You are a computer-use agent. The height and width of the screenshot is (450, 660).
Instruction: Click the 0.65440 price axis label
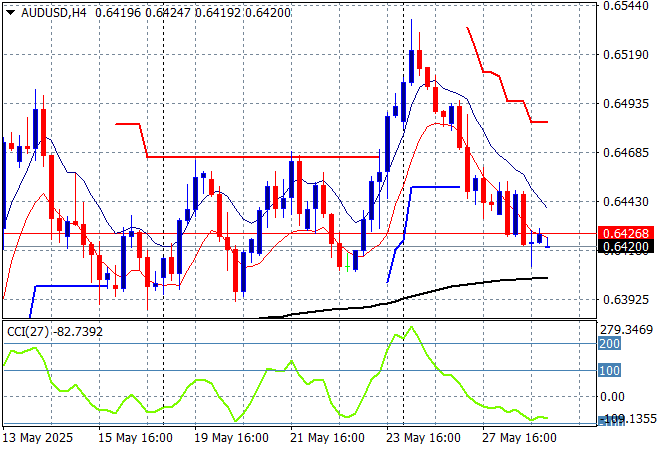click(626, 6)
